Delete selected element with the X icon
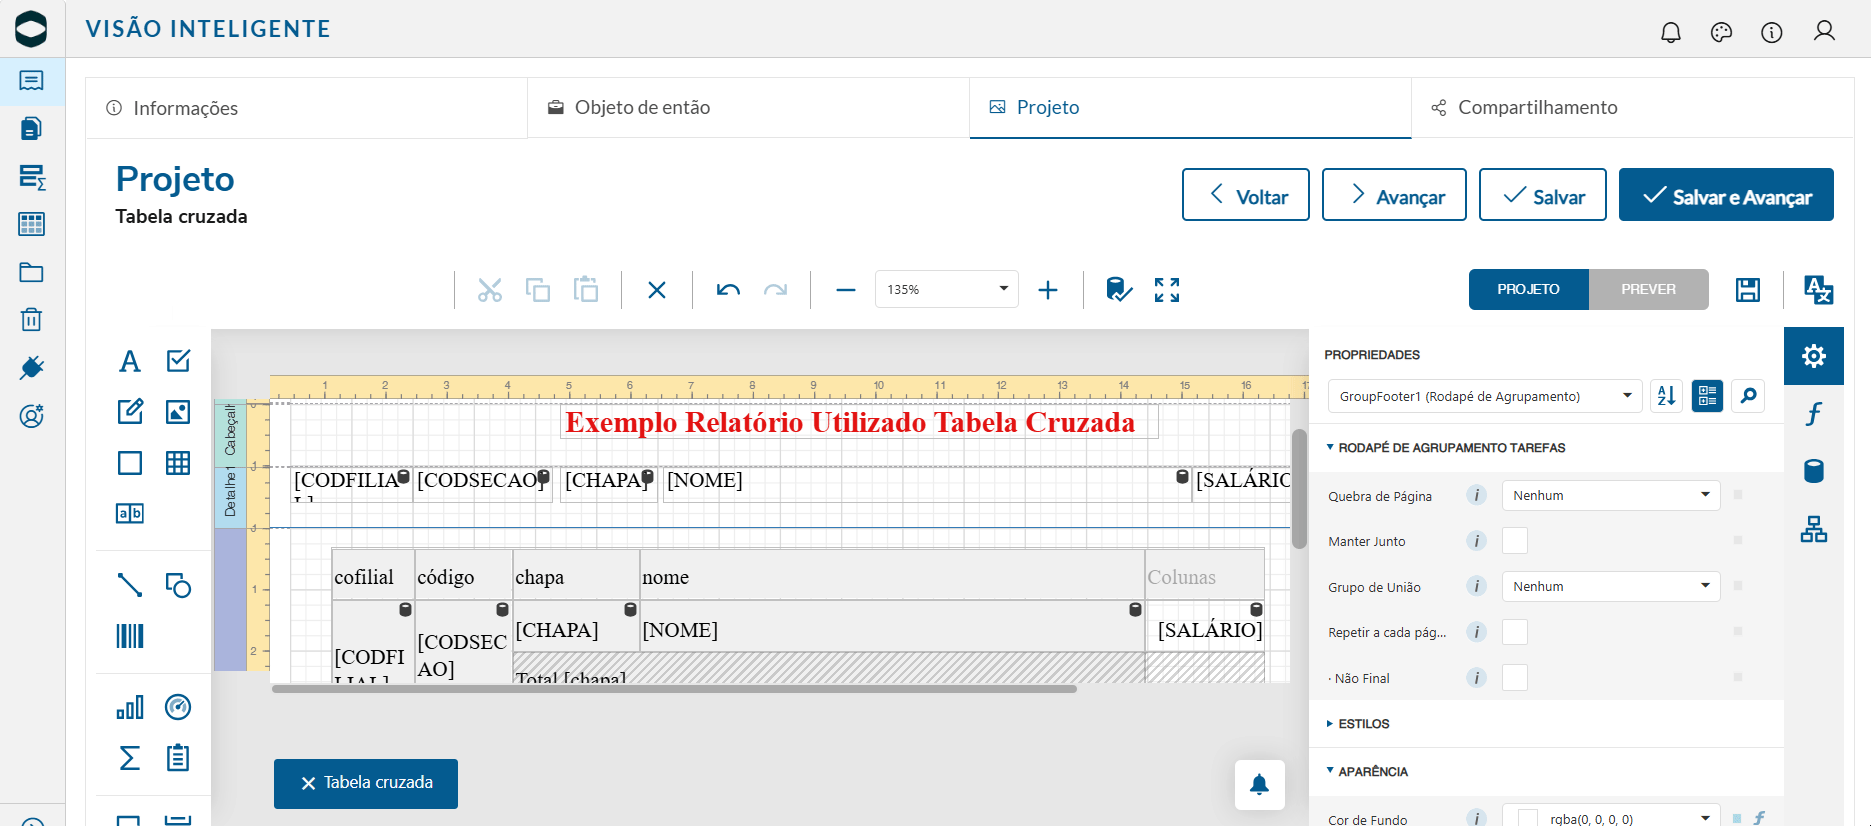 657,290
